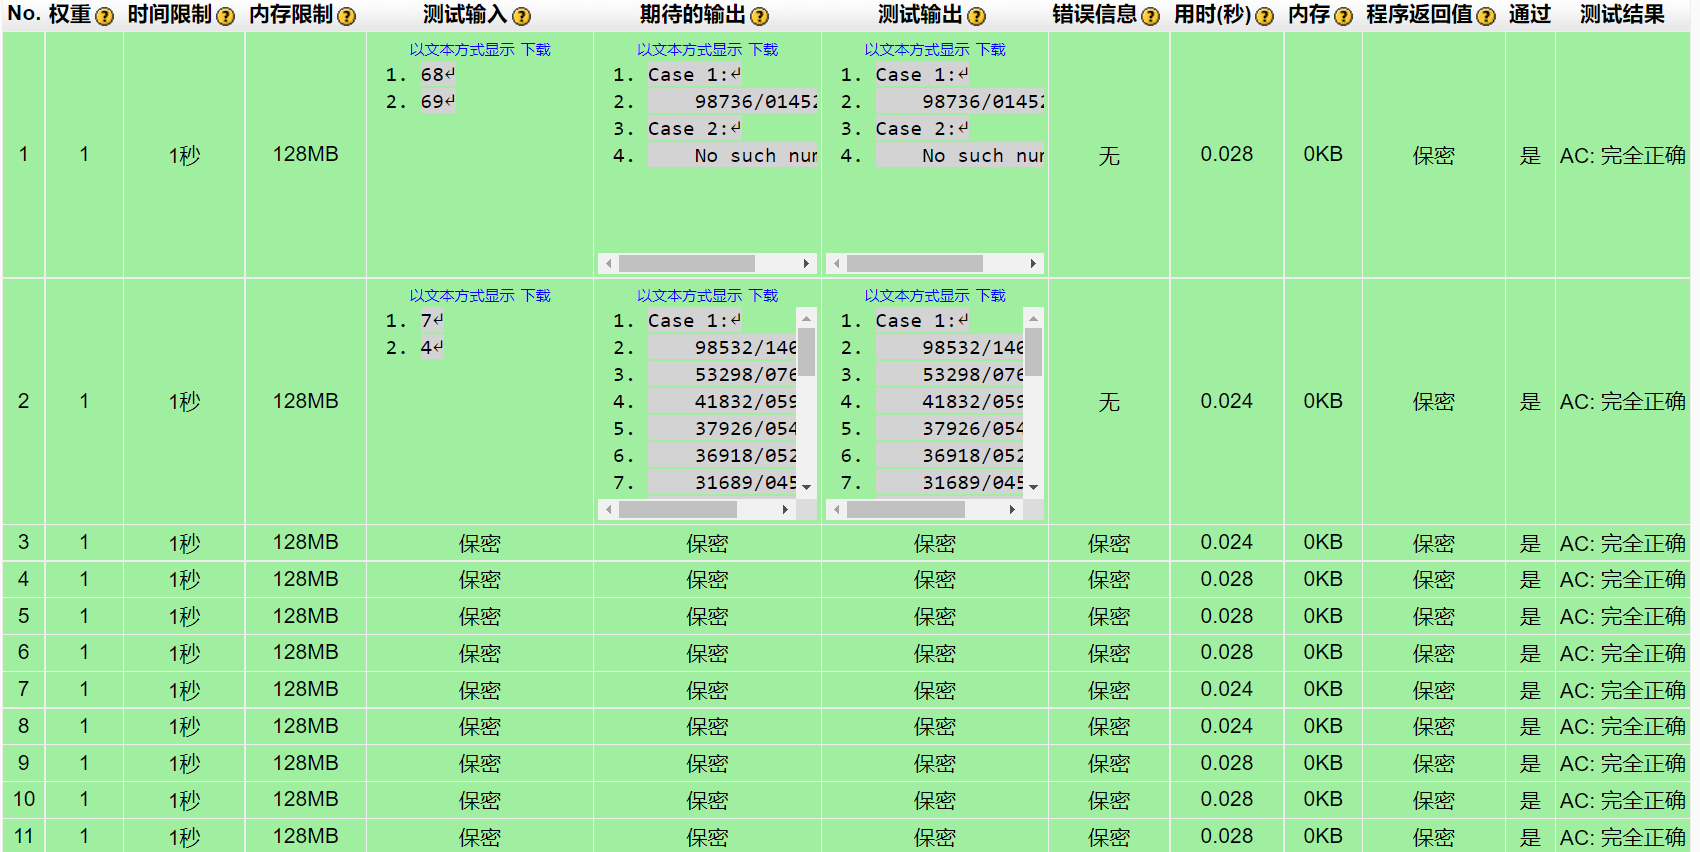Open help icon next to 内存限制 header
Screen dimensions: 1700x852
(346, 17)
